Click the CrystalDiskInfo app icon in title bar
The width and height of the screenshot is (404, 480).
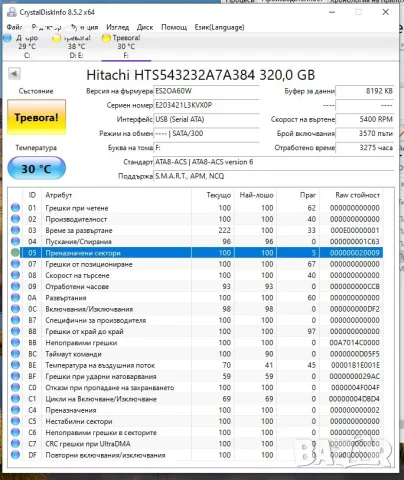12,12
